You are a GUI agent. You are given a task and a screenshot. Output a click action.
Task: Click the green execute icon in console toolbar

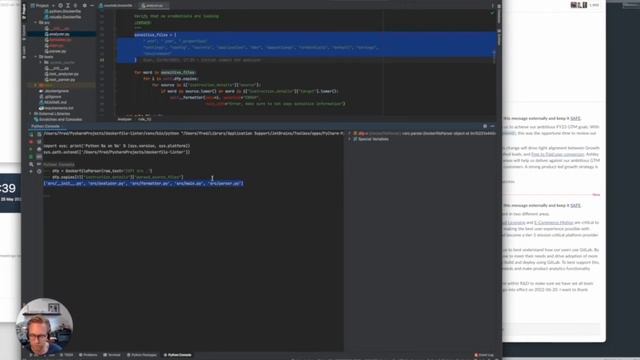[x=31, y=149]
